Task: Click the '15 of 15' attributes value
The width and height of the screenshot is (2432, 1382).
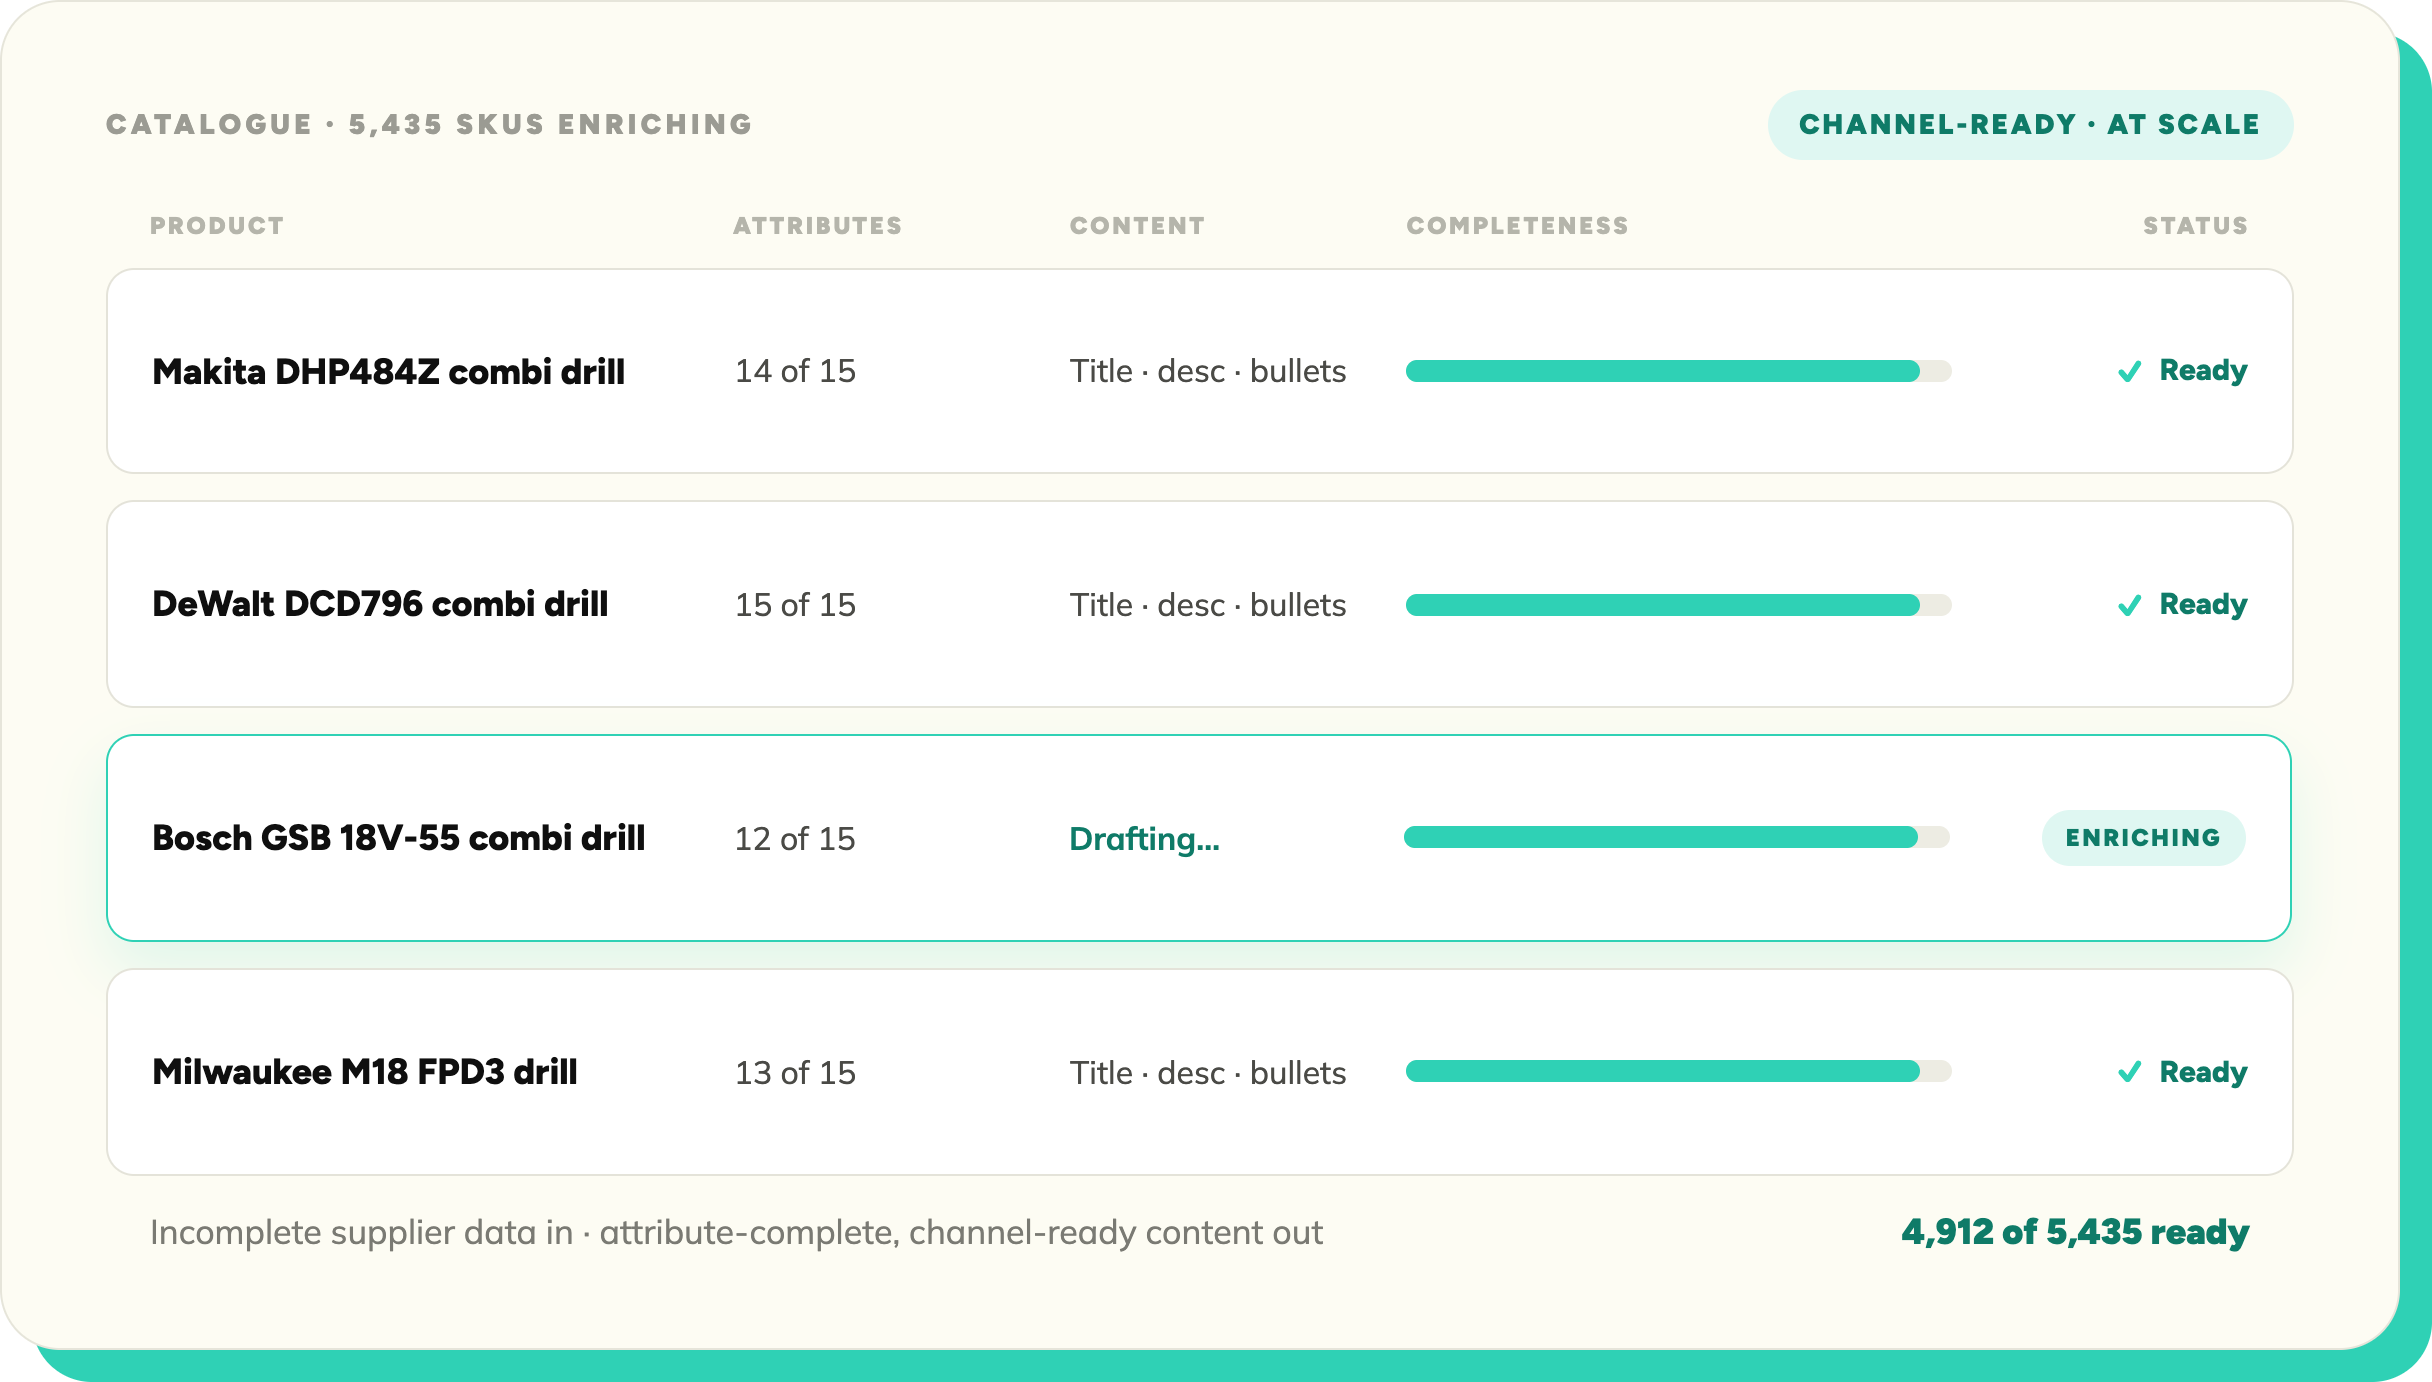Action: 795,605
